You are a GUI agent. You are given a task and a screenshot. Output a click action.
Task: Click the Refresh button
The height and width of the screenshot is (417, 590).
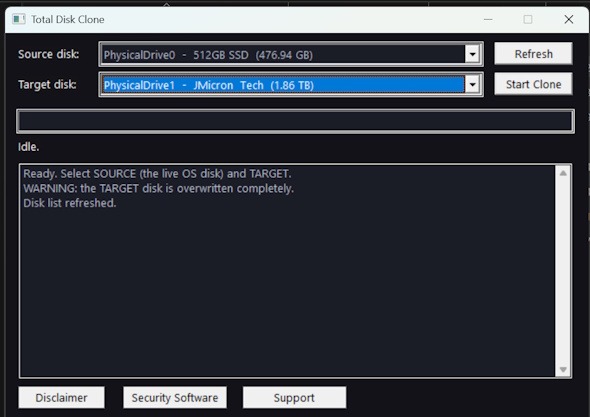pyautogui.click(x=533, y=54)
